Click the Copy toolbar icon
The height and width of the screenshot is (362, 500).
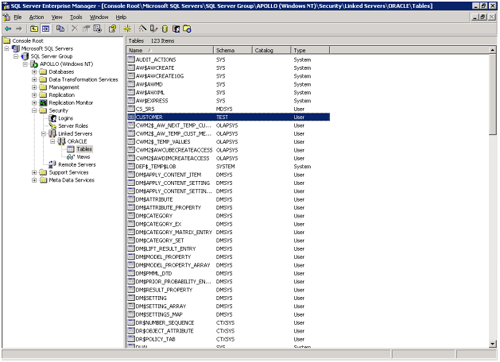tap(60, 29)
